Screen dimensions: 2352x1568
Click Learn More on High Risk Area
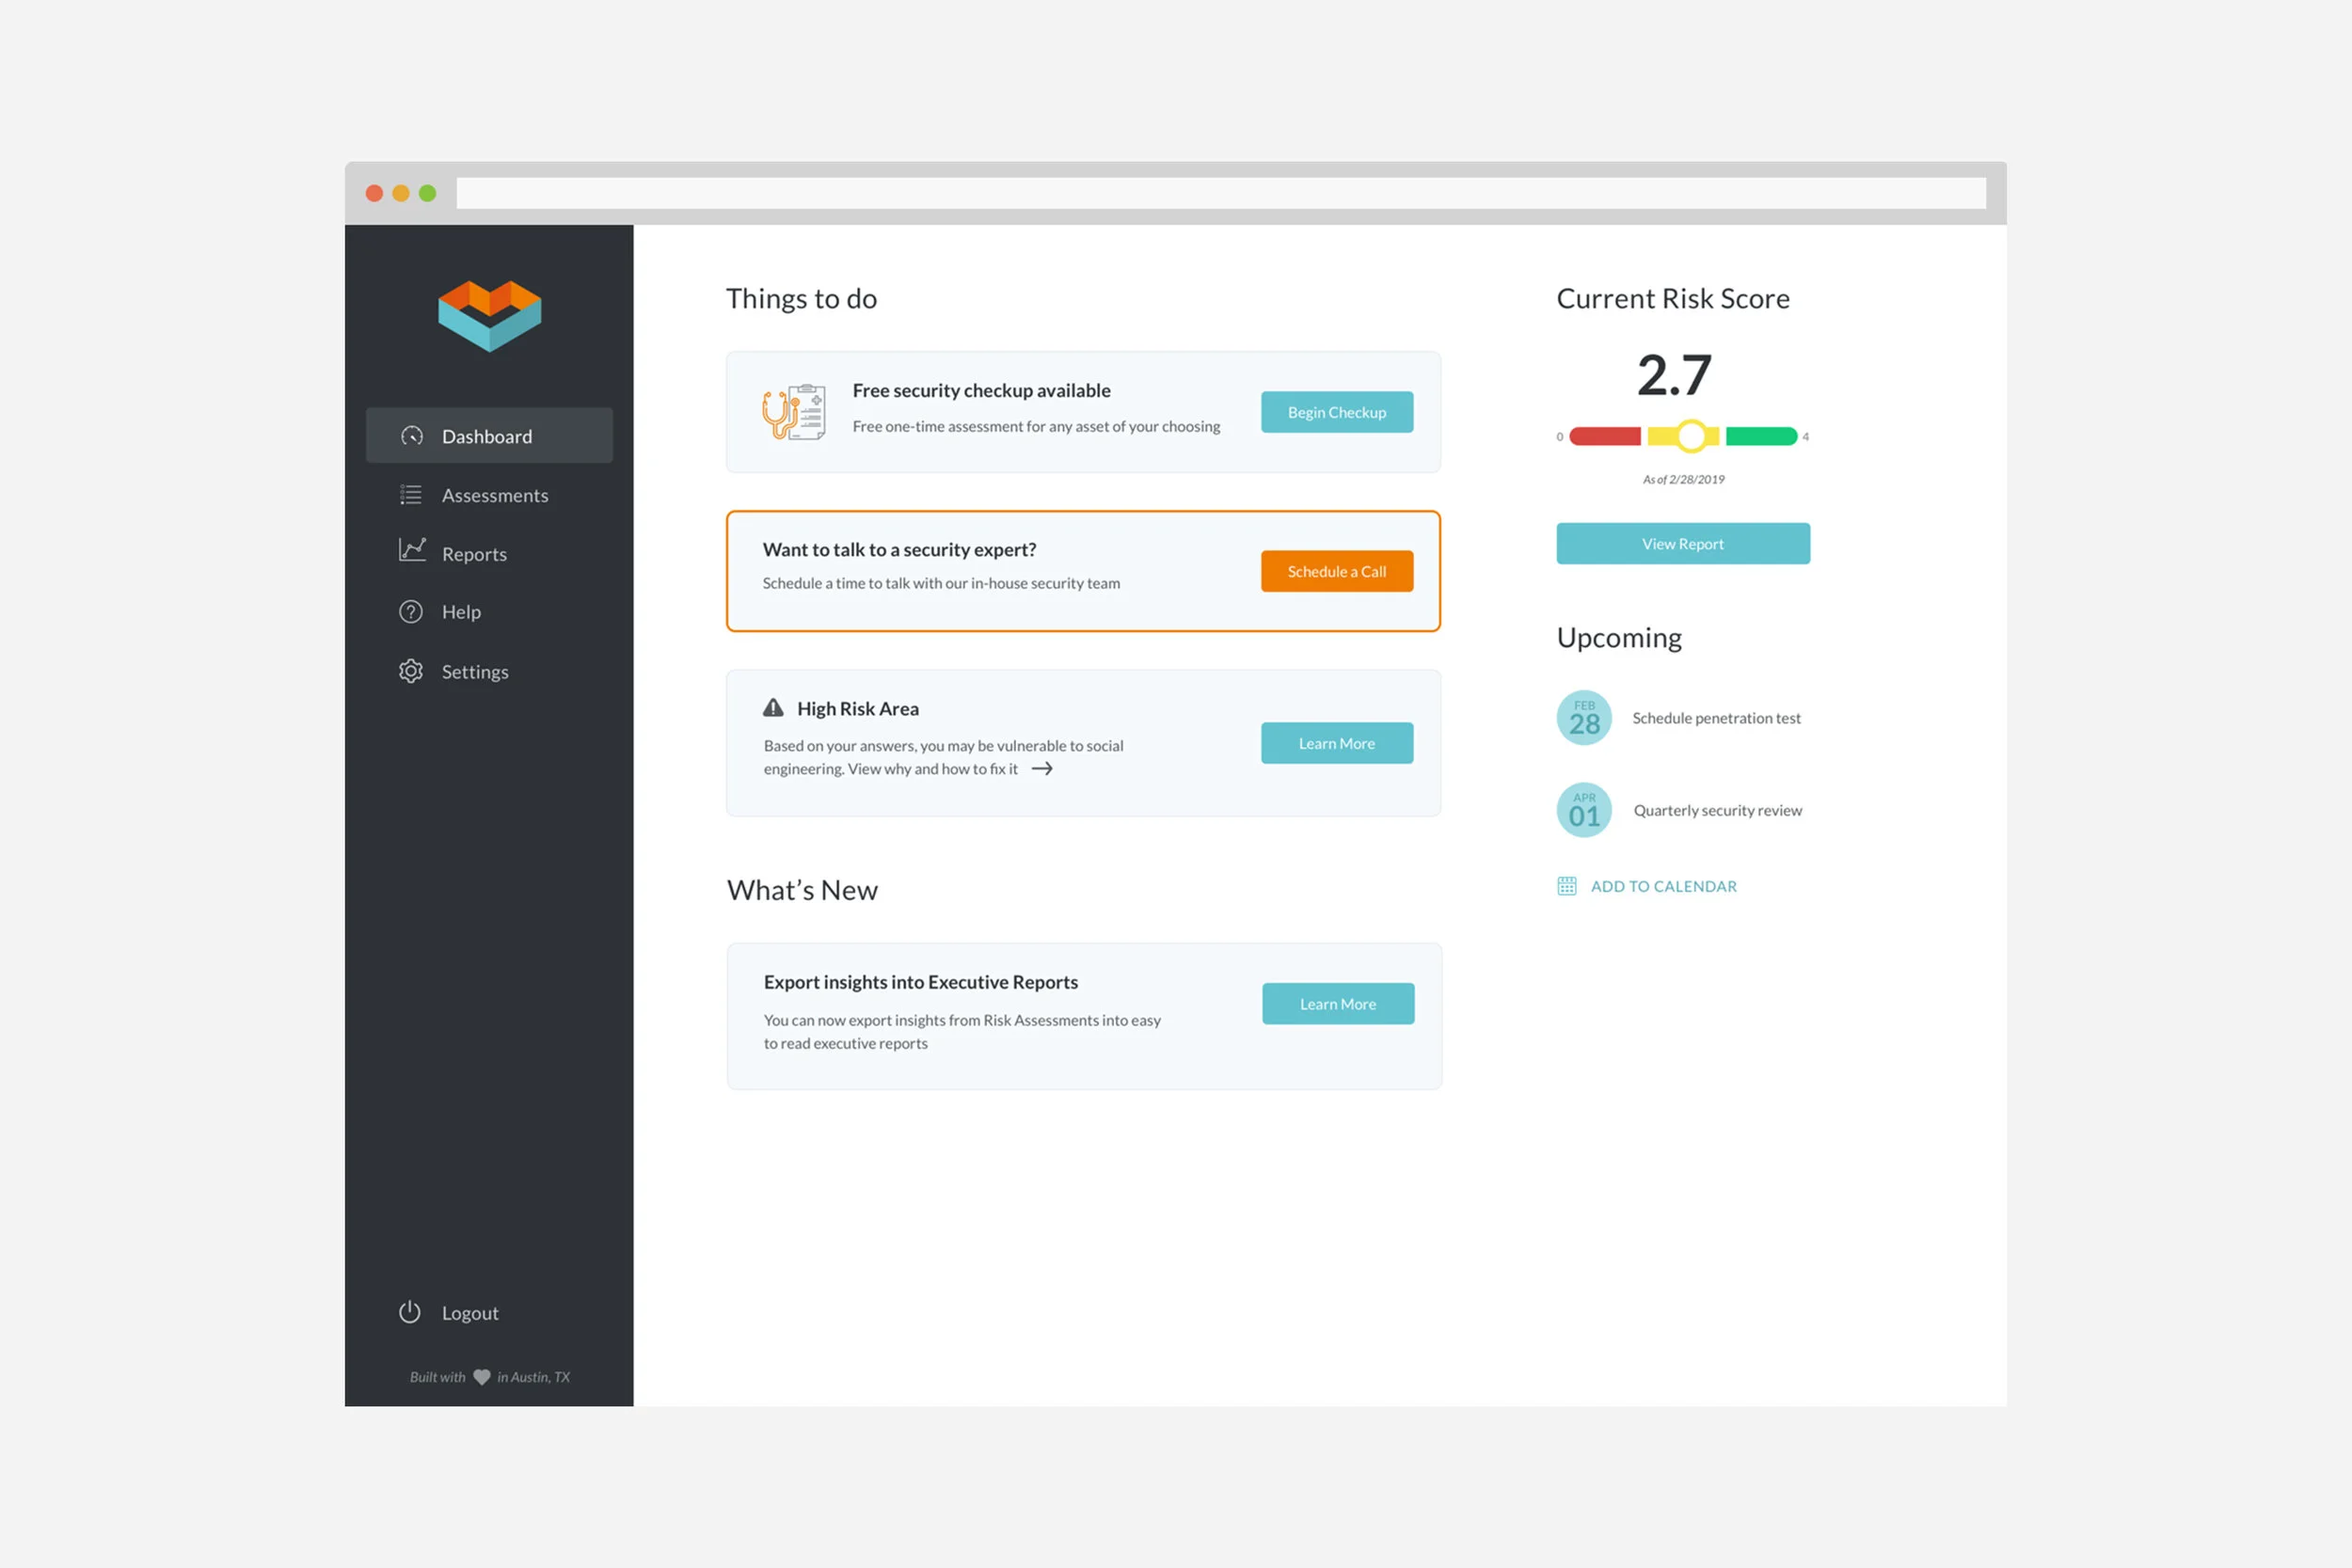point(1337,743)
